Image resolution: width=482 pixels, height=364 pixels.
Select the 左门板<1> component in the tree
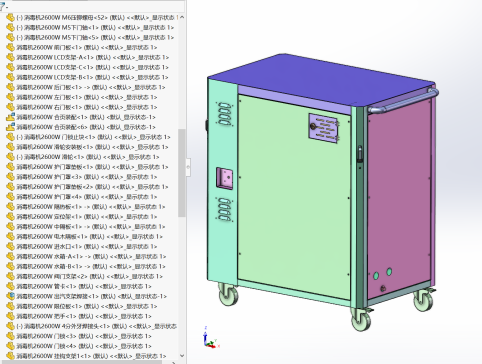pos(87,97)
